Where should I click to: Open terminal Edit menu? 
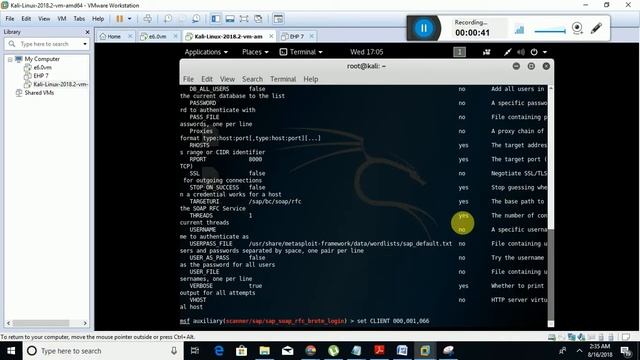tap(207, 79)
